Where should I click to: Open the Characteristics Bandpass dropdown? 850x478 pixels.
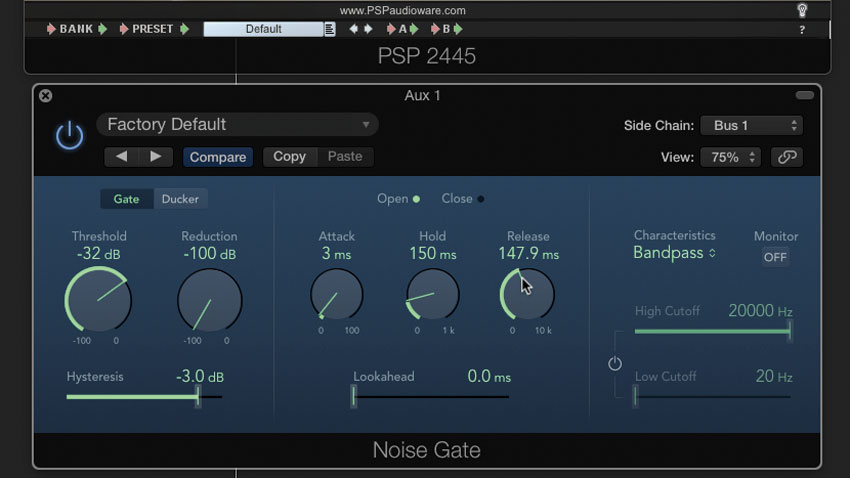coord(674,253)
